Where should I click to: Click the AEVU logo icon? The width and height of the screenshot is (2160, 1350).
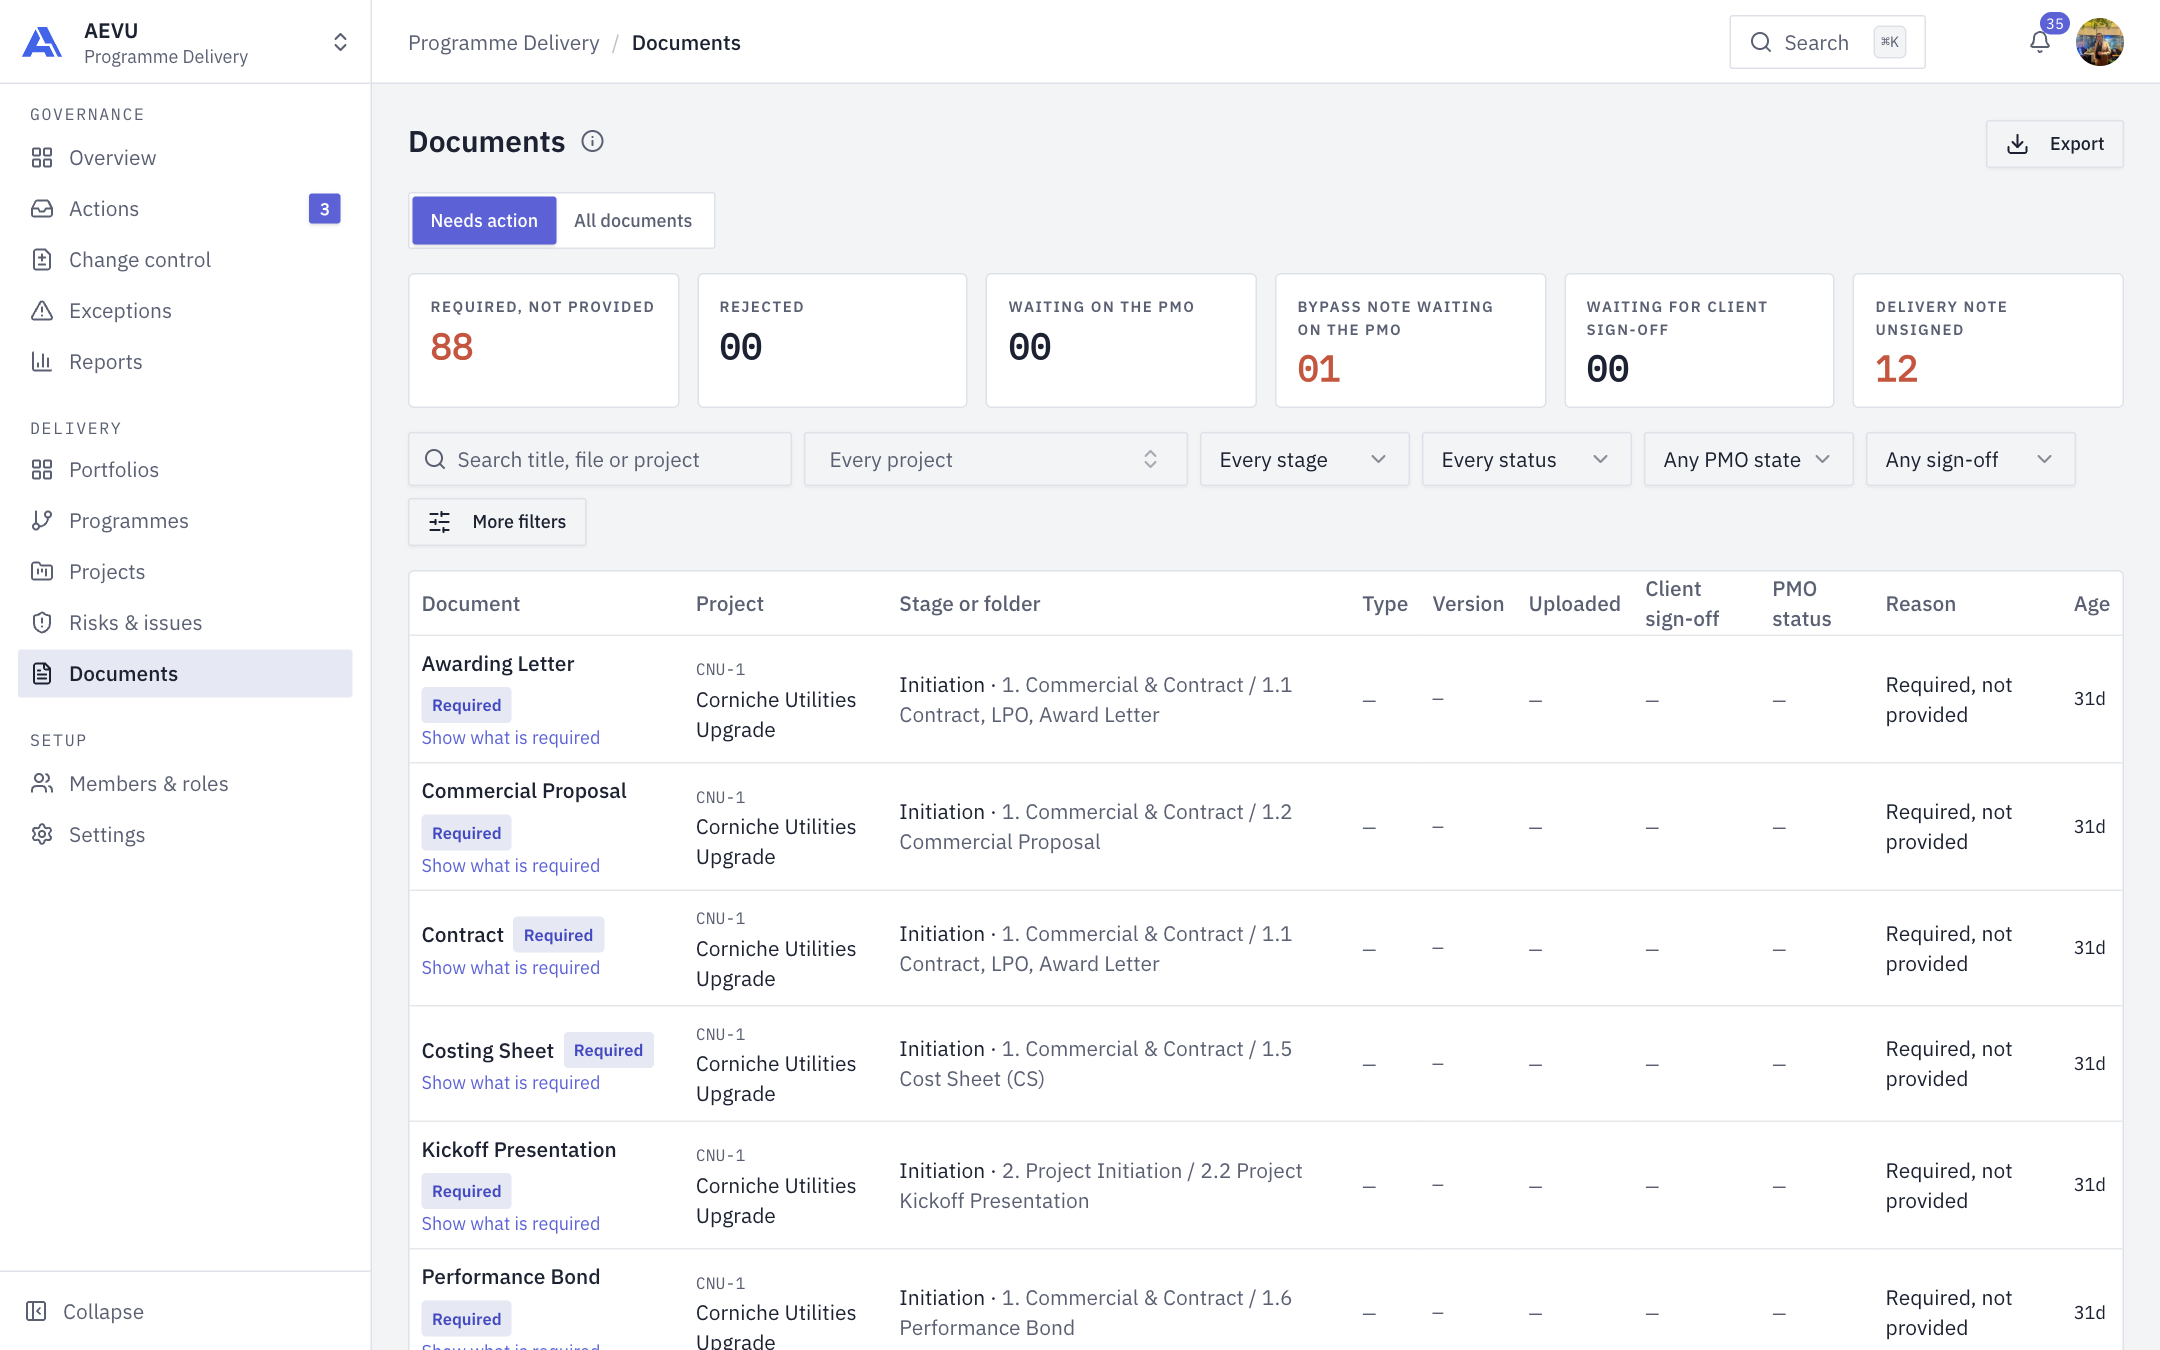coord(42,43)
